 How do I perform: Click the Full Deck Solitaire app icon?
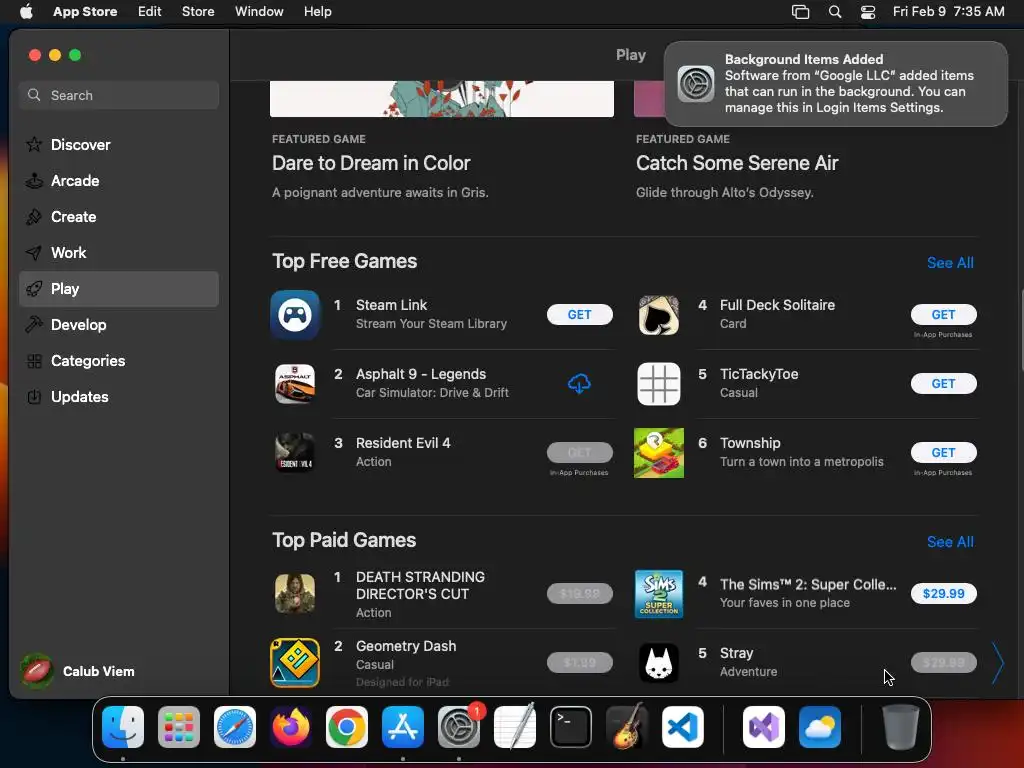click(658, 315)
